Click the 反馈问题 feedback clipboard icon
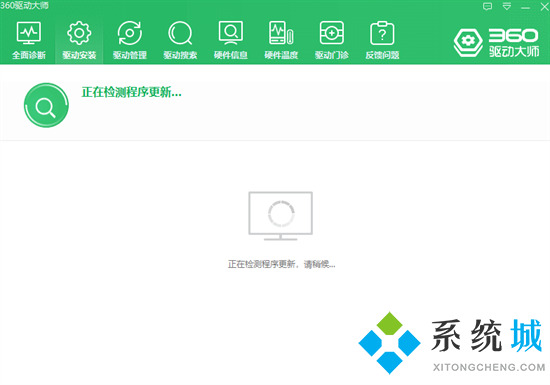Viewport: 550px width, 385px height. click(382, 33)
